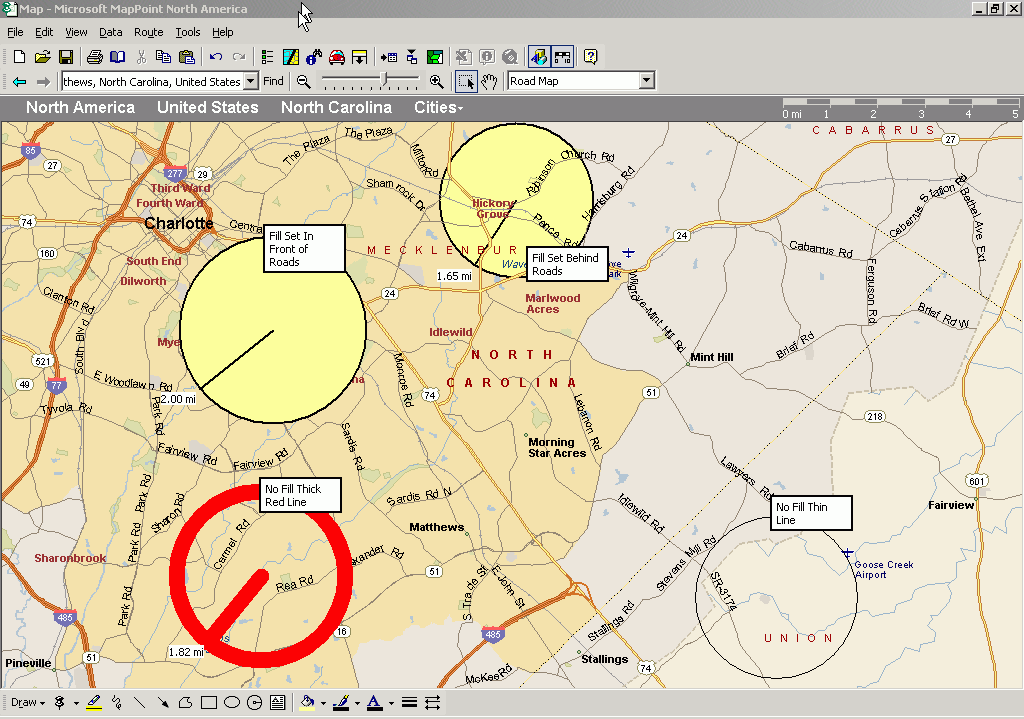Select the Arrow drawing tool
The image size is (1024, 719).
[x=163, y=702]
